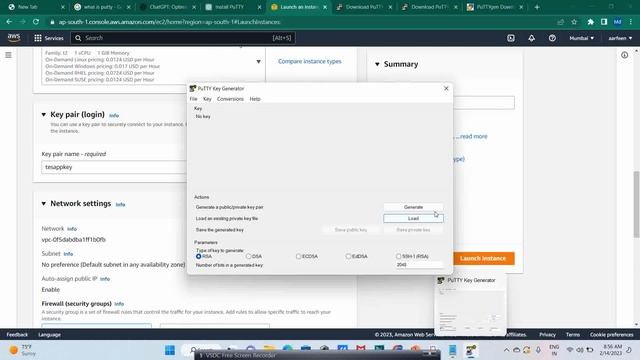Click the Load button in PuTTYgen
Image resolution: width=640 pixels, height=360 pixels.
point(413,218)
